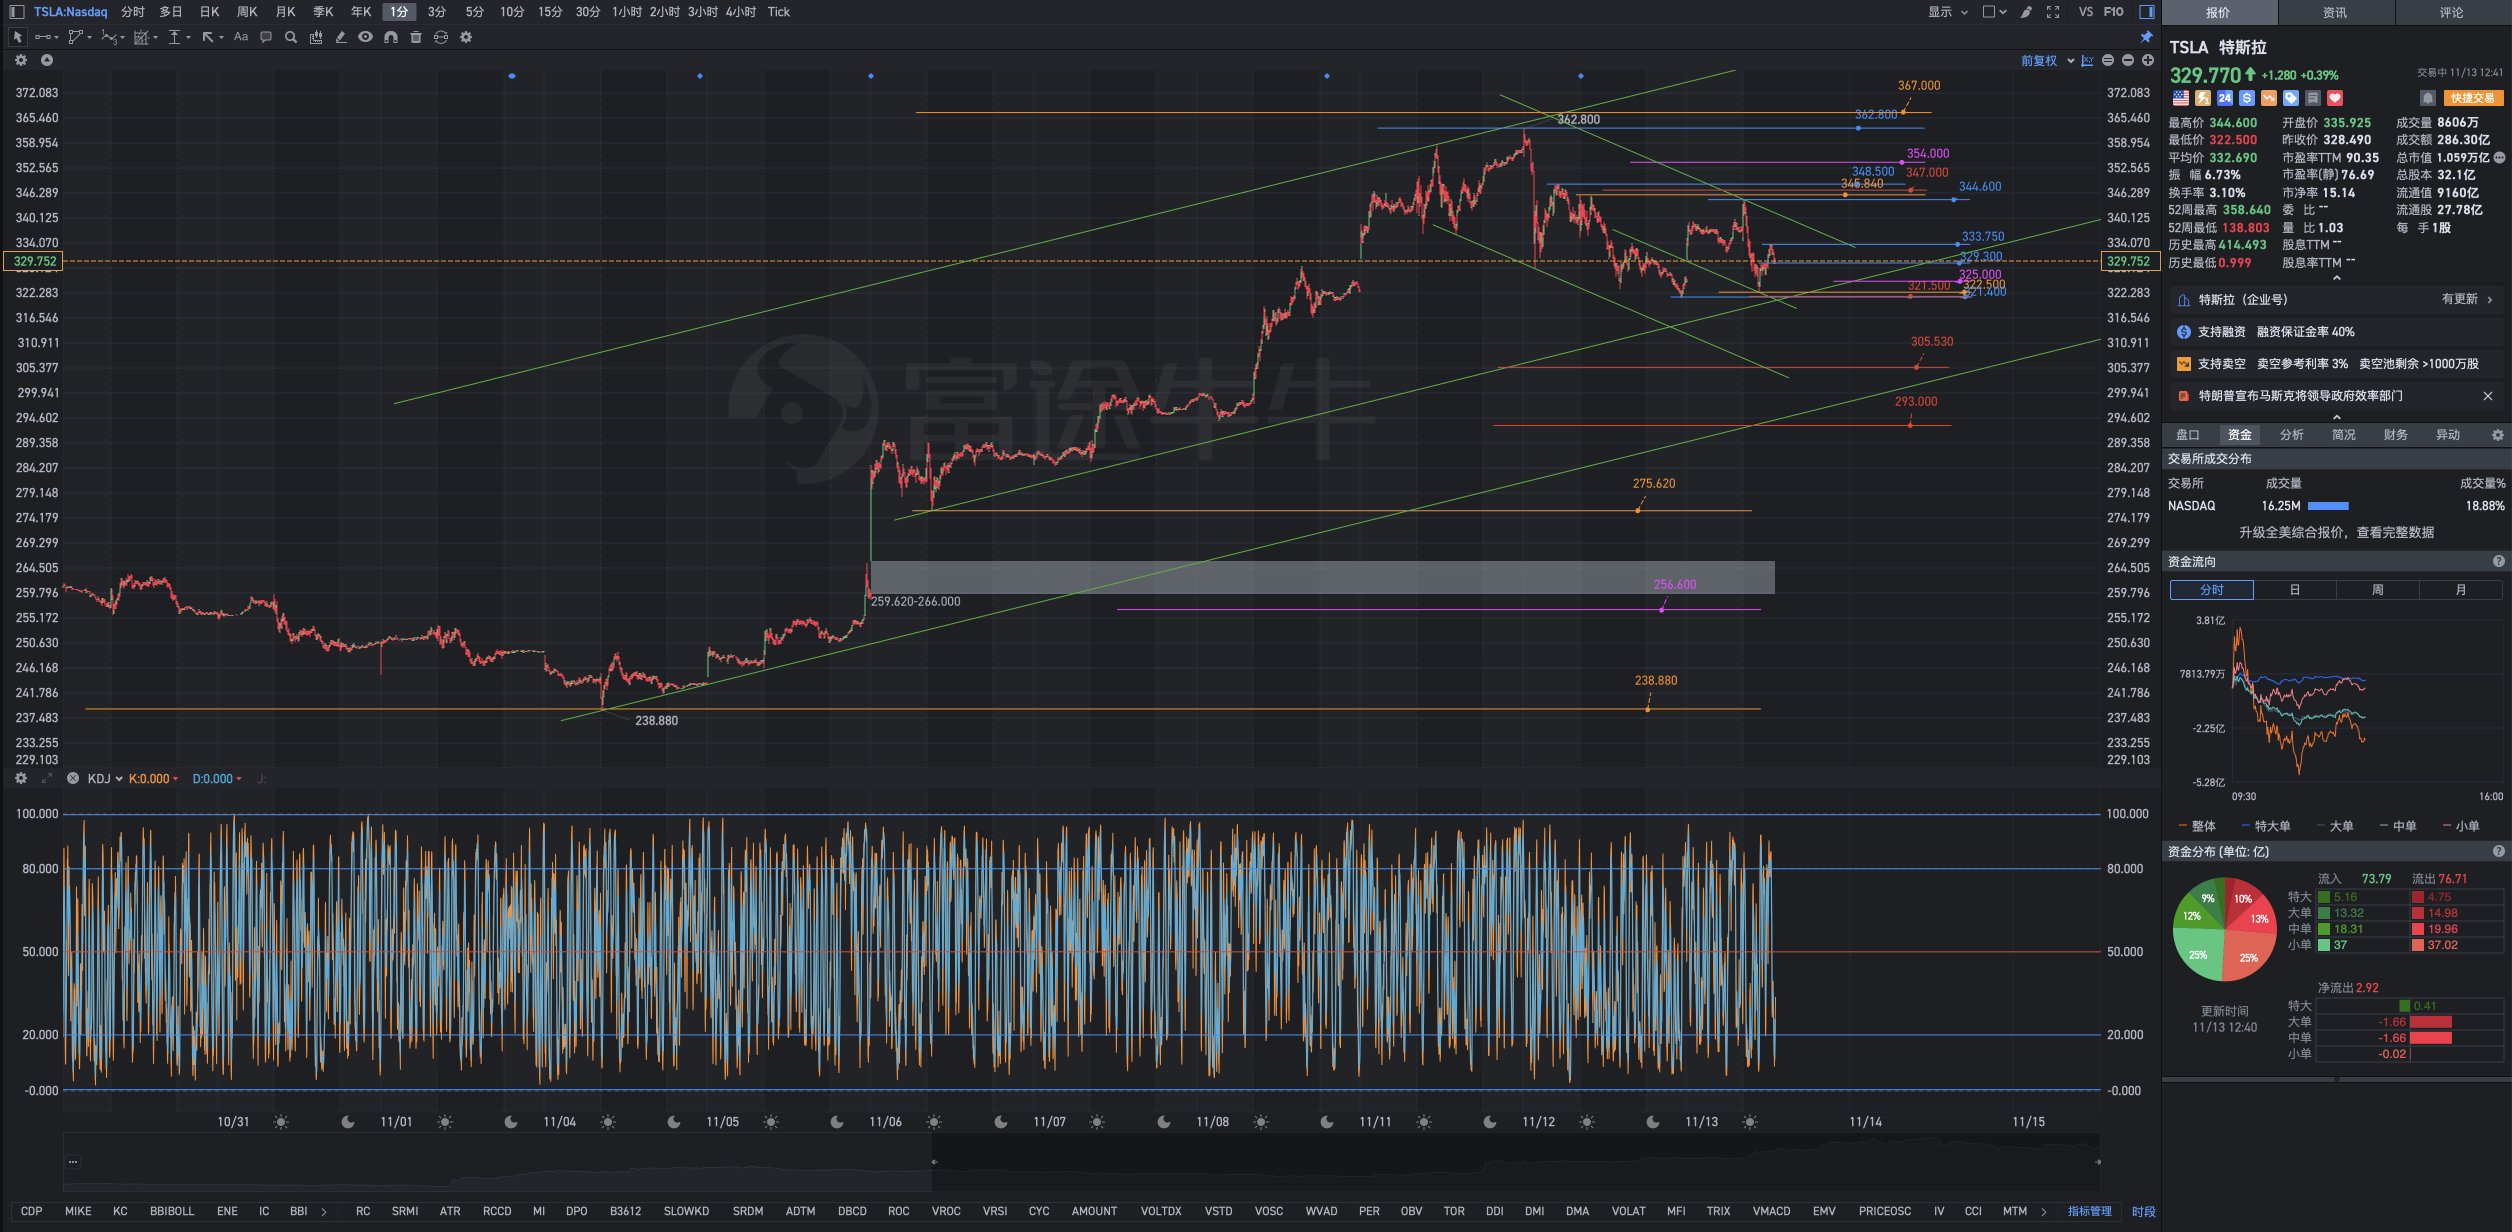Open KDJ indicator settings gear
Screen dimensions: 2512x1232
tap(21, 778)
